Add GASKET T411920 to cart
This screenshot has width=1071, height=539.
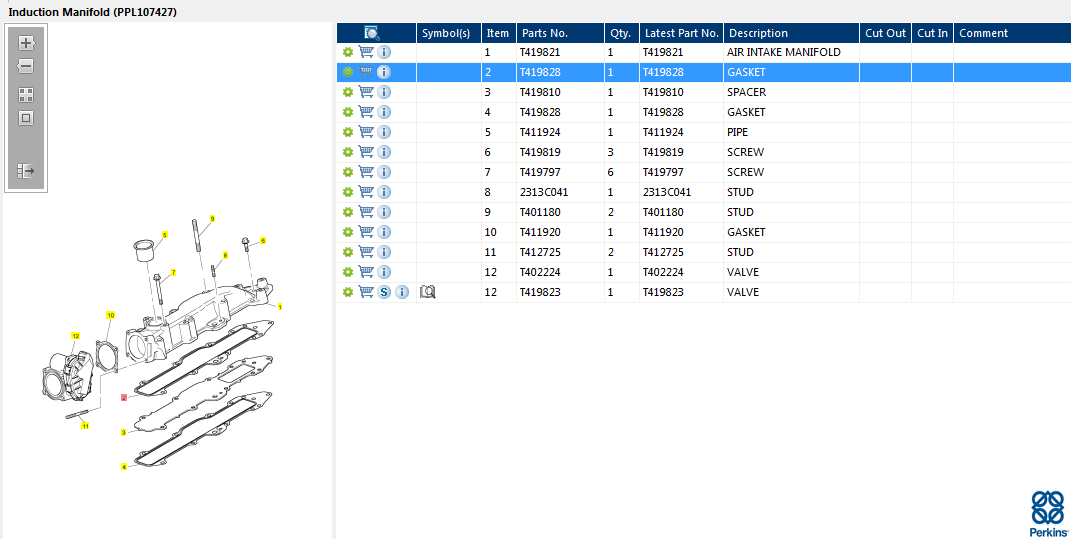click(x=366, y=232)
